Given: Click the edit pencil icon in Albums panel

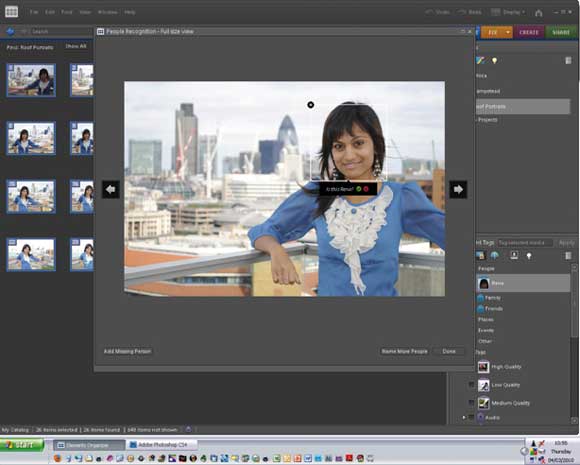Looking at the screenshot, I should click(x=480, y=60).
